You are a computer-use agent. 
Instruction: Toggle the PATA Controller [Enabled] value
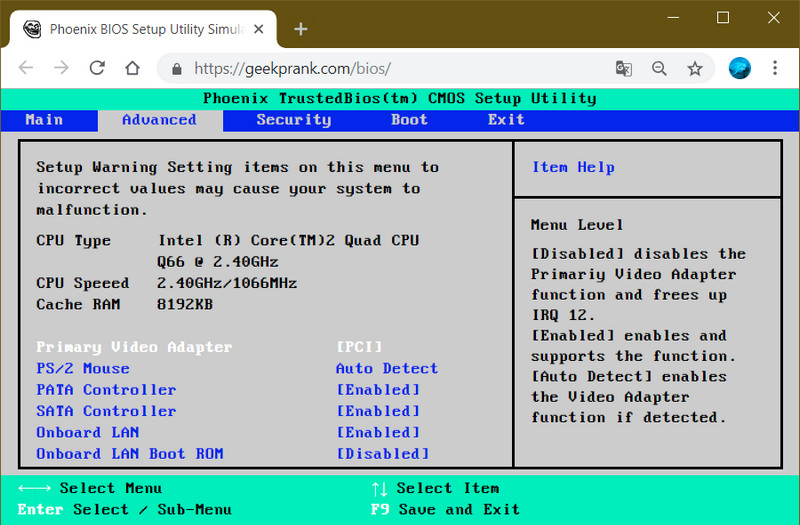(x=378, y=390)
